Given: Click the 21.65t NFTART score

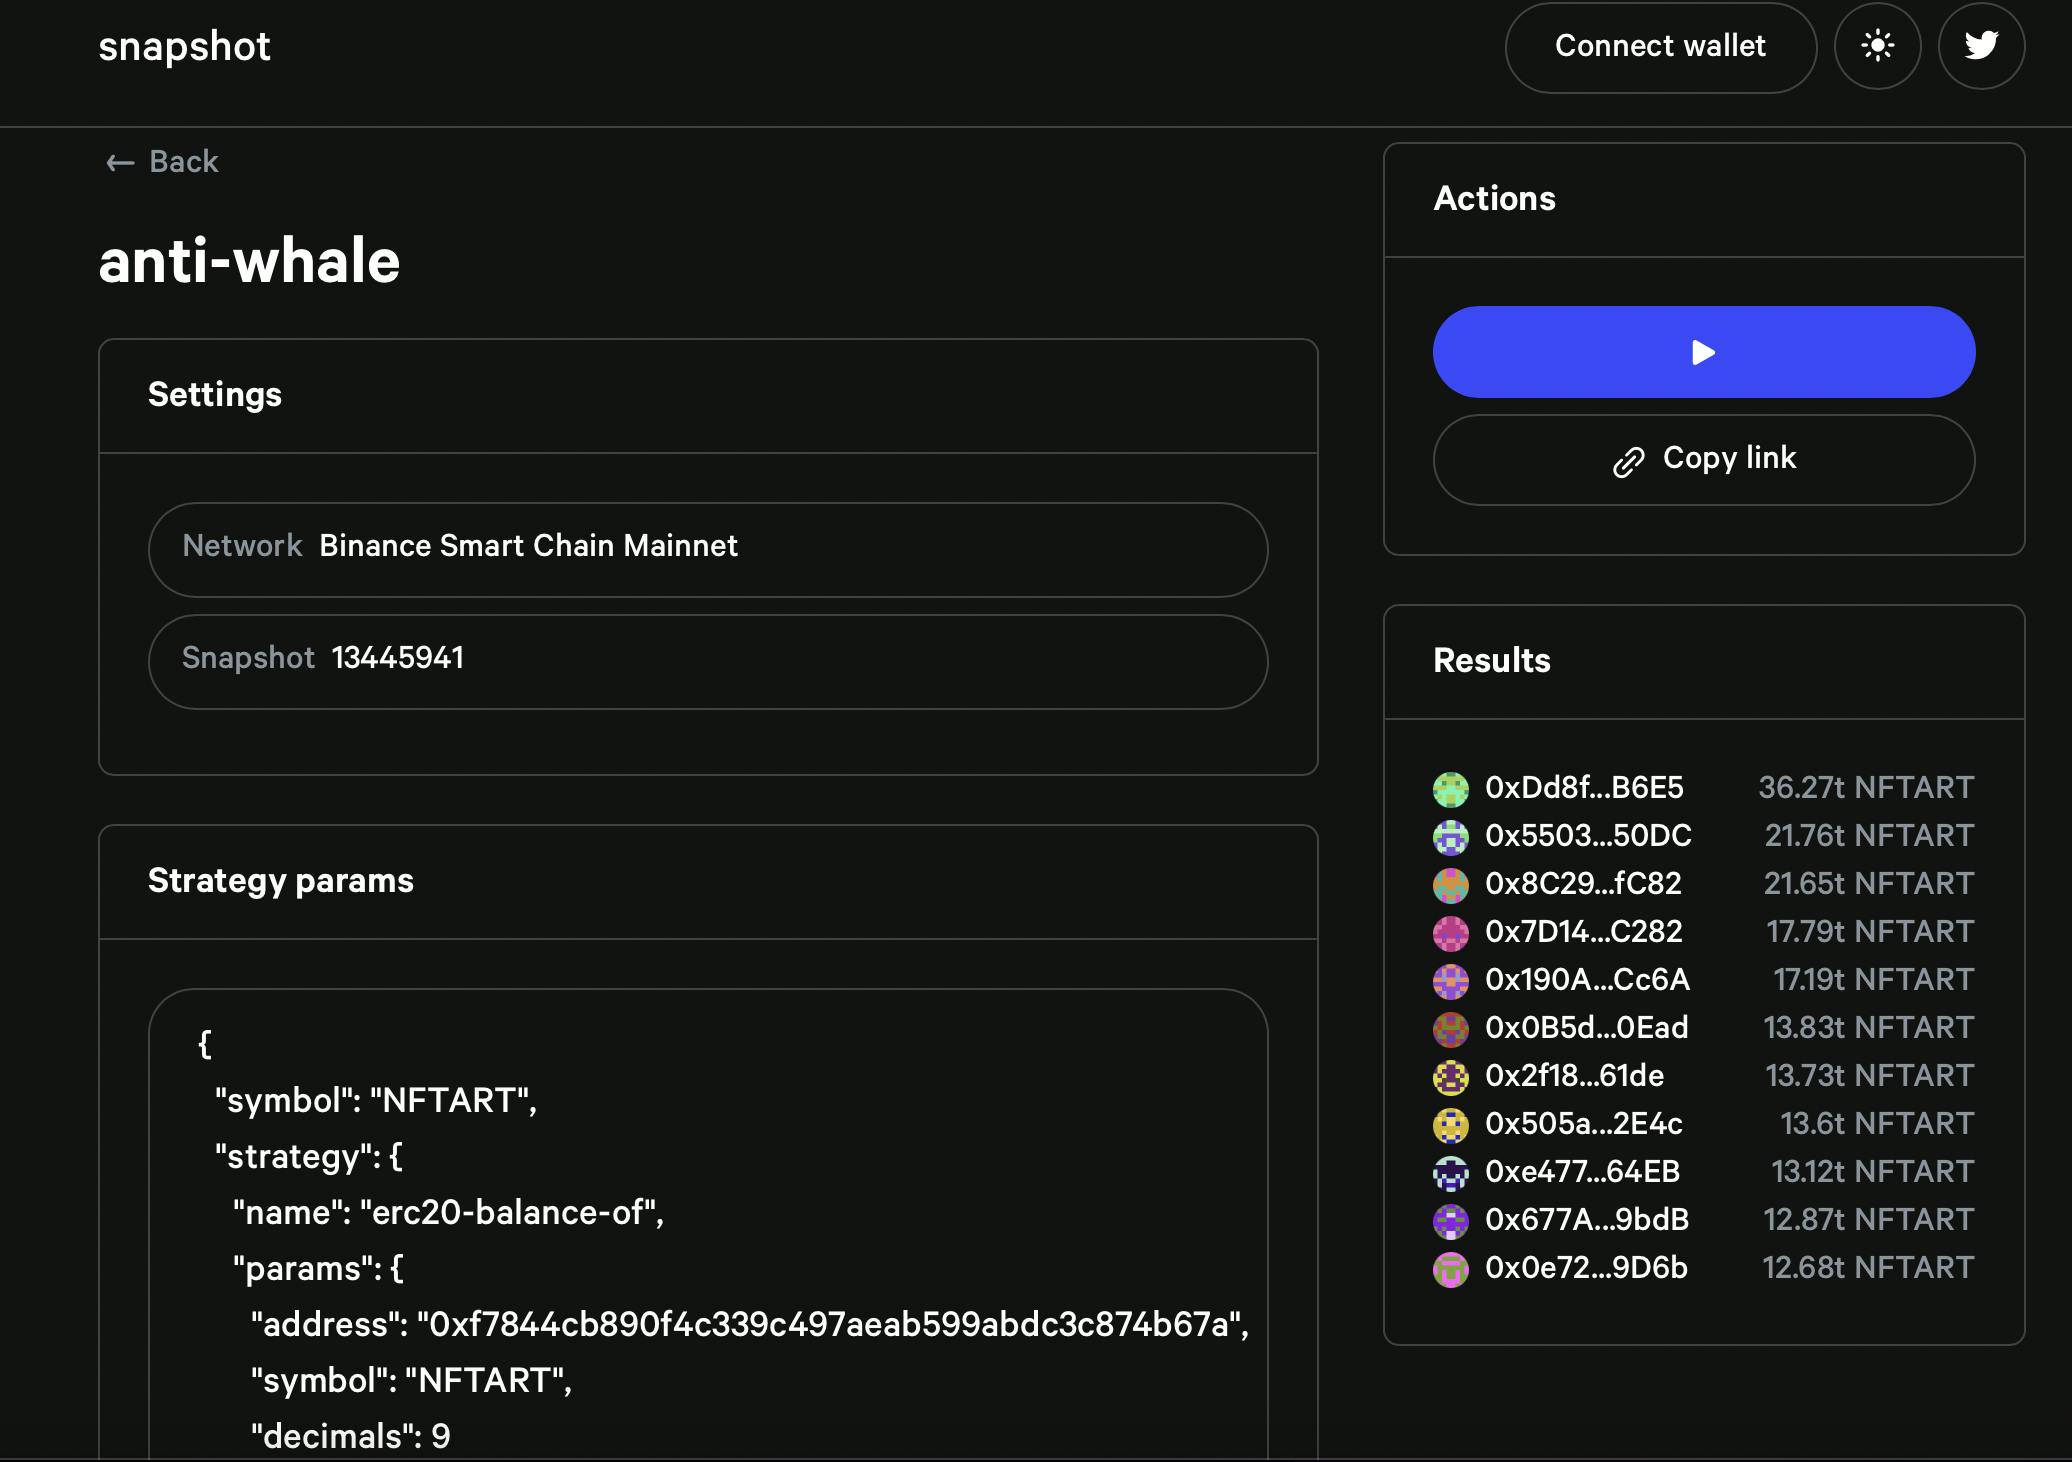Looking at the screenshot, I should pyautogui.click(x=1869, y=884).
